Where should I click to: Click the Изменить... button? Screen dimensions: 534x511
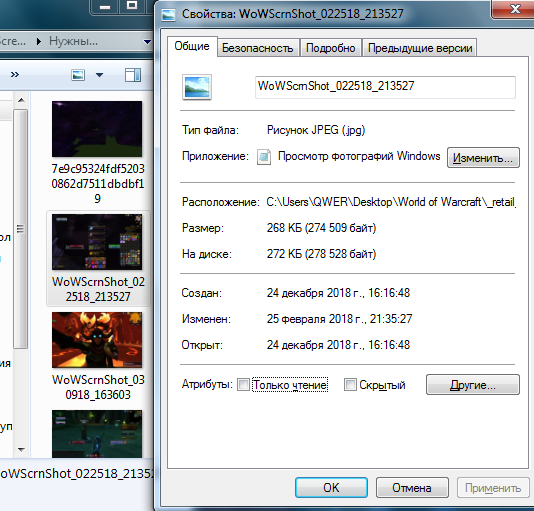point(483,158)
